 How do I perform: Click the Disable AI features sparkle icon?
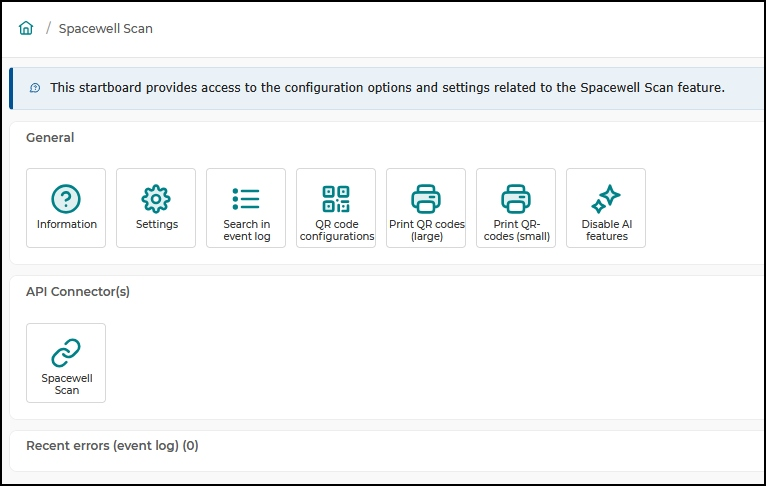[x=606, y=199]
